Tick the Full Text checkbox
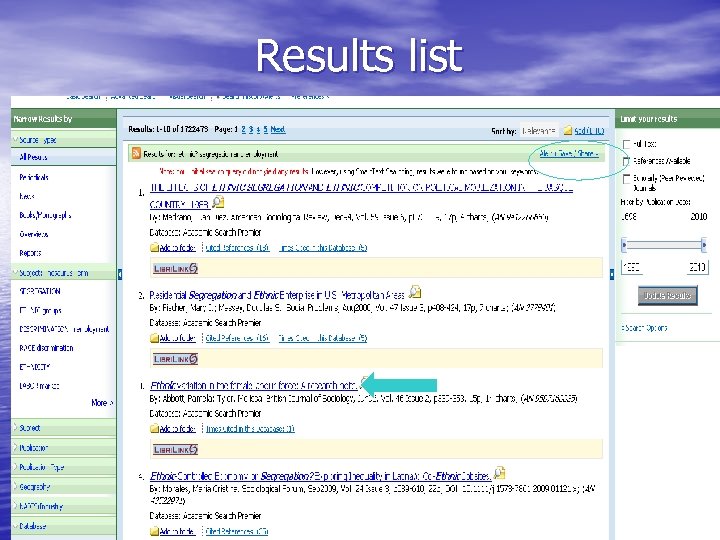 (x=626, y=144)
